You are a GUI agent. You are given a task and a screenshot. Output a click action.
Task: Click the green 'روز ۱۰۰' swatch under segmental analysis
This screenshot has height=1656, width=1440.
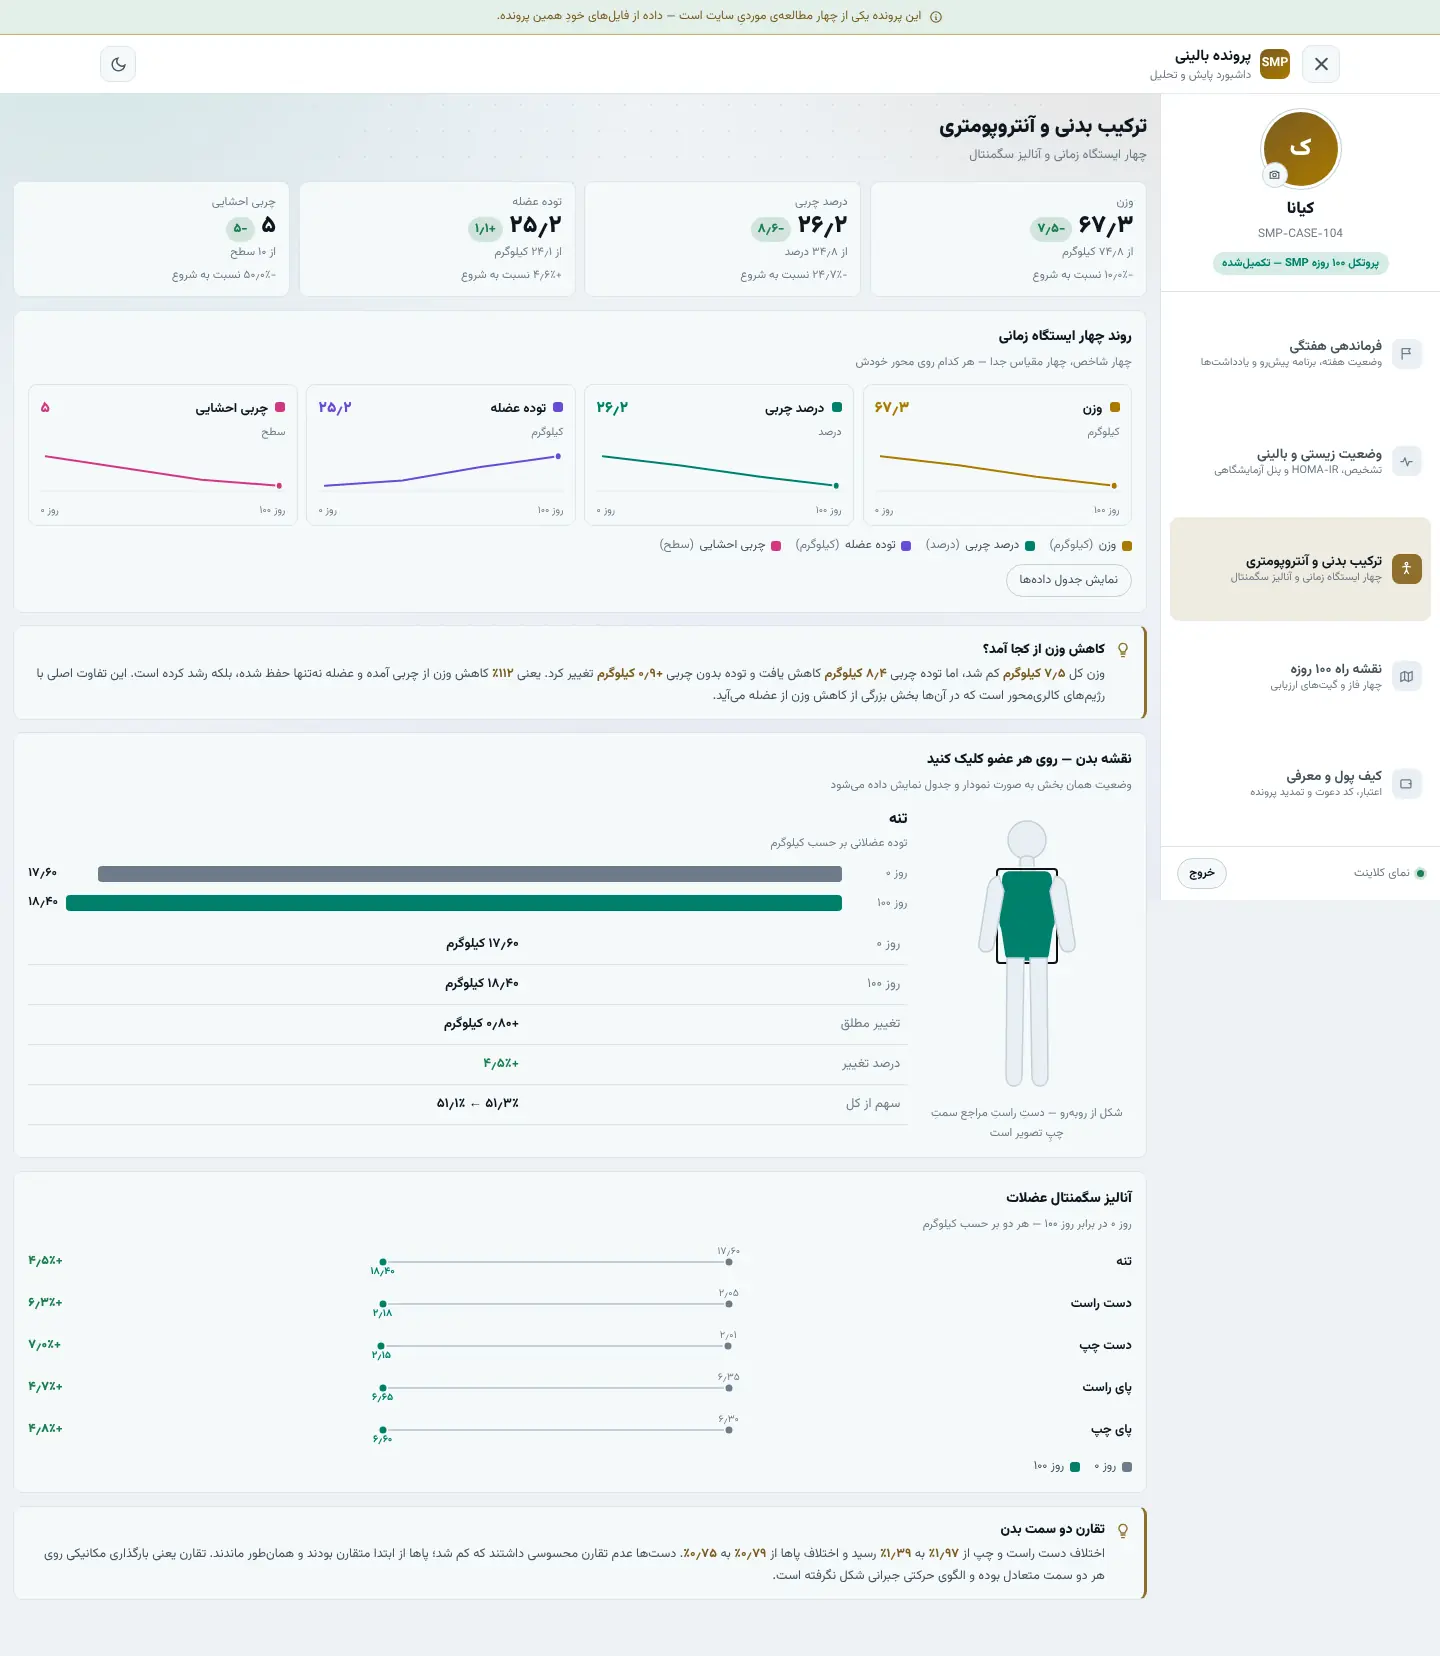coord(1075,1467)
